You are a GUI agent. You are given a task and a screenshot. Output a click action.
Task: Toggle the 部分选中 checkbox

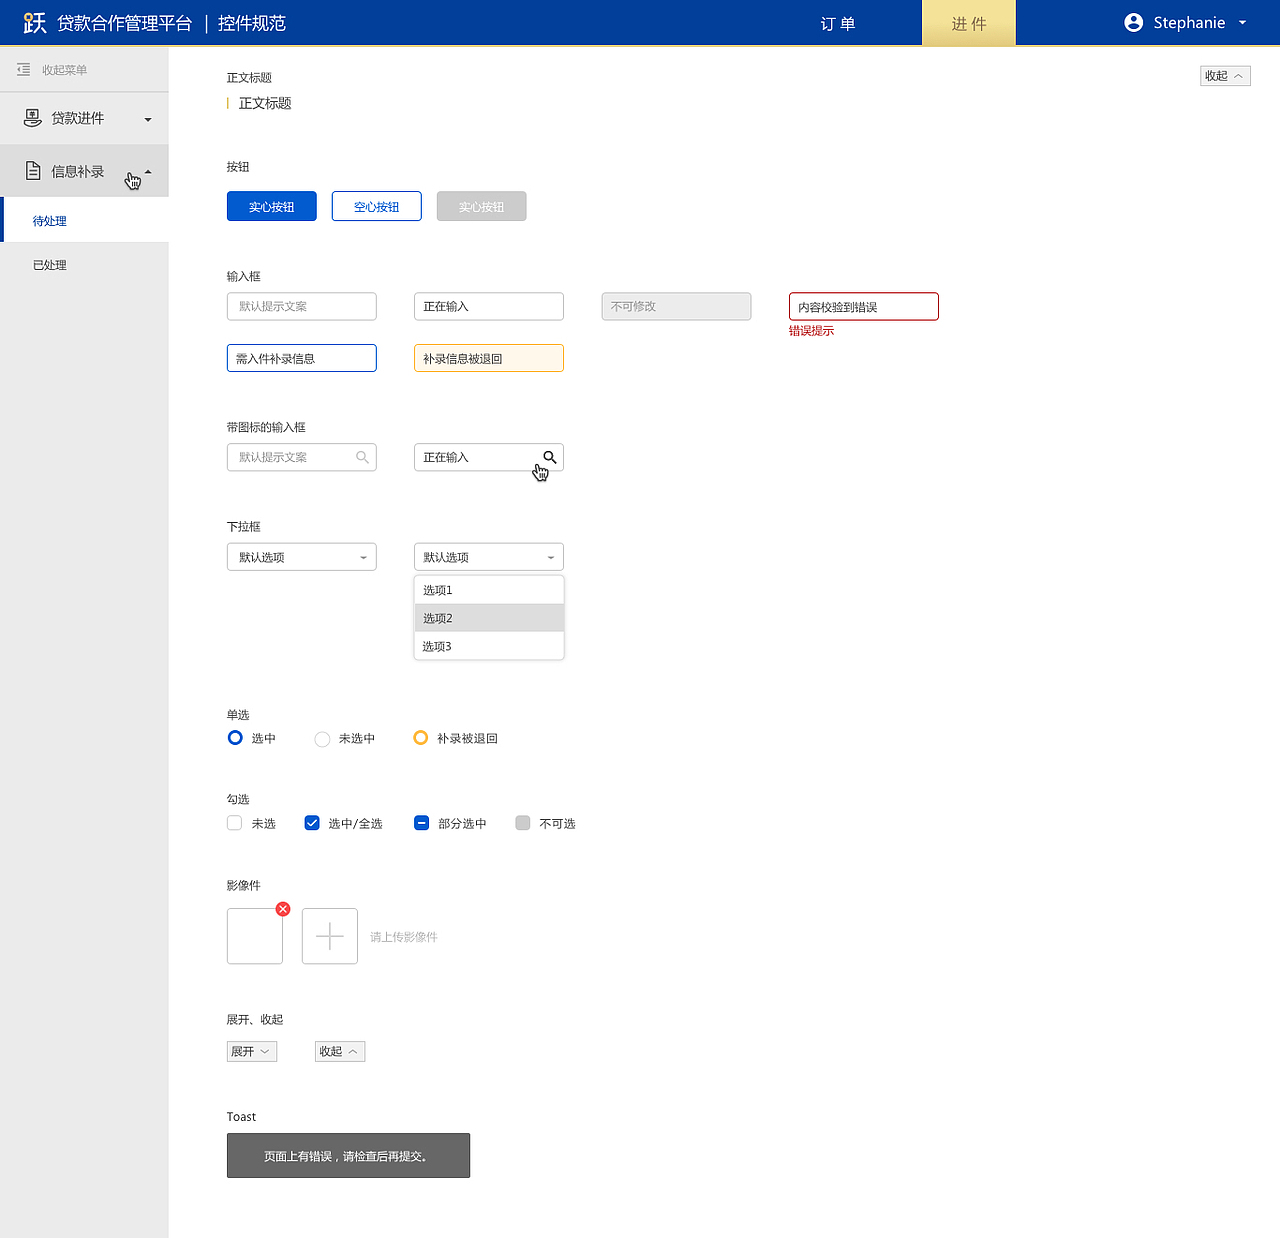(422, 823)
